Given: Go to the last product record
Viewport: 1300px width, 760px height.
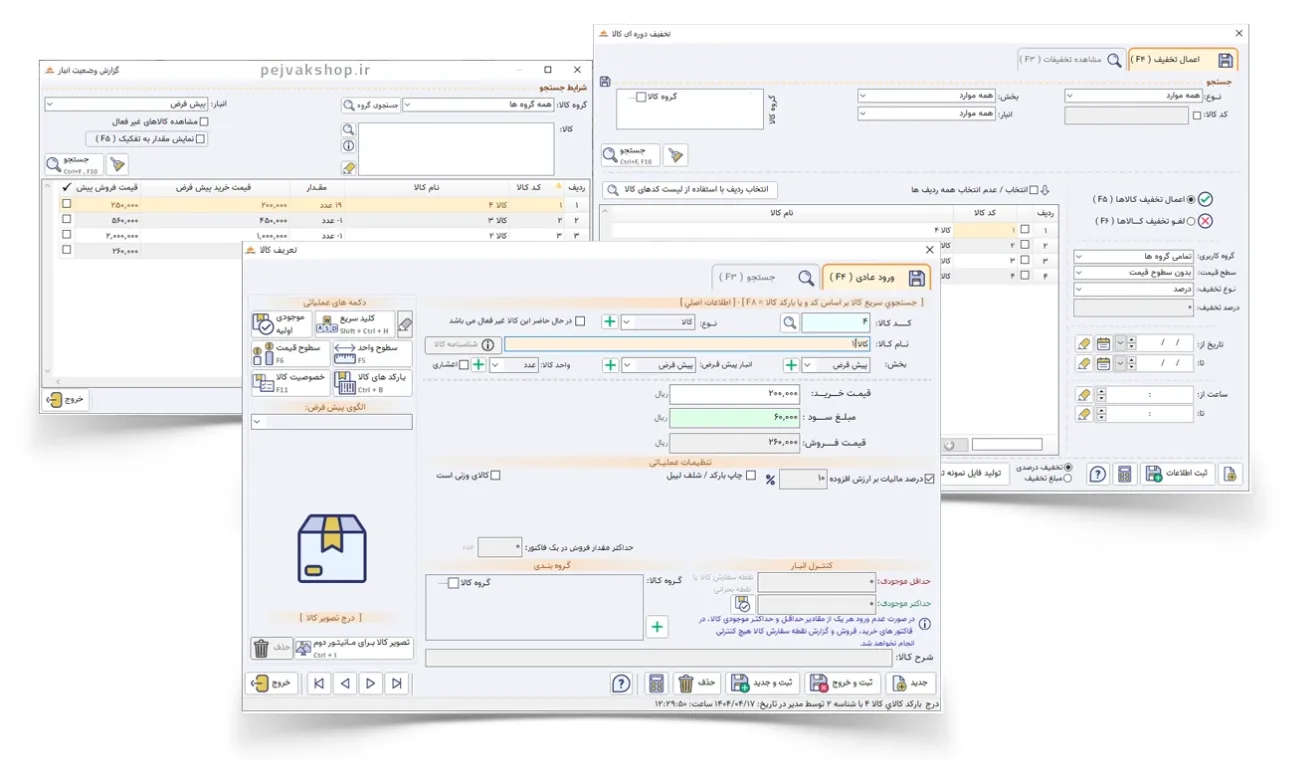Looking at the screenshot, I should click(397, 683).
